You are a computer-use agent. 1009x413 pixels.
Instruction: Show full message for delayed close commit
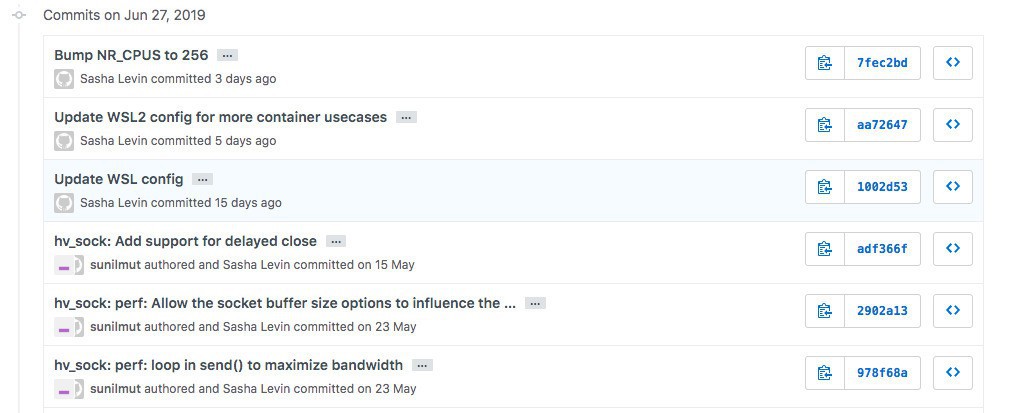coord(336,242)
